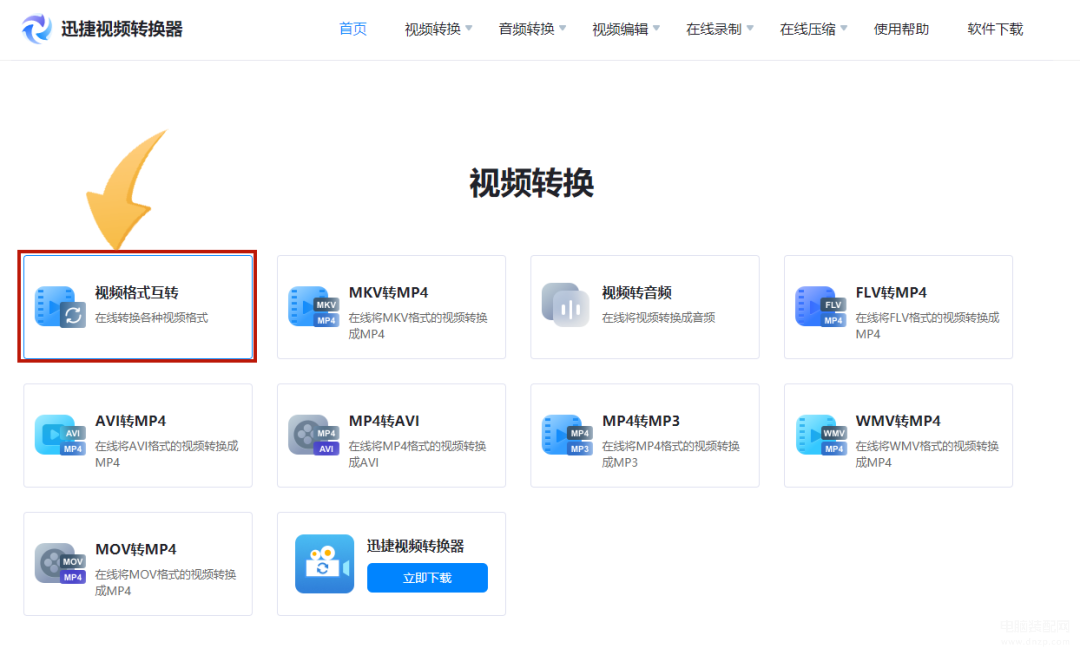Click the text 在线将MP4格式的视频转换成MP3
Screen dimensions: 1080x655
tap(671, 454)
